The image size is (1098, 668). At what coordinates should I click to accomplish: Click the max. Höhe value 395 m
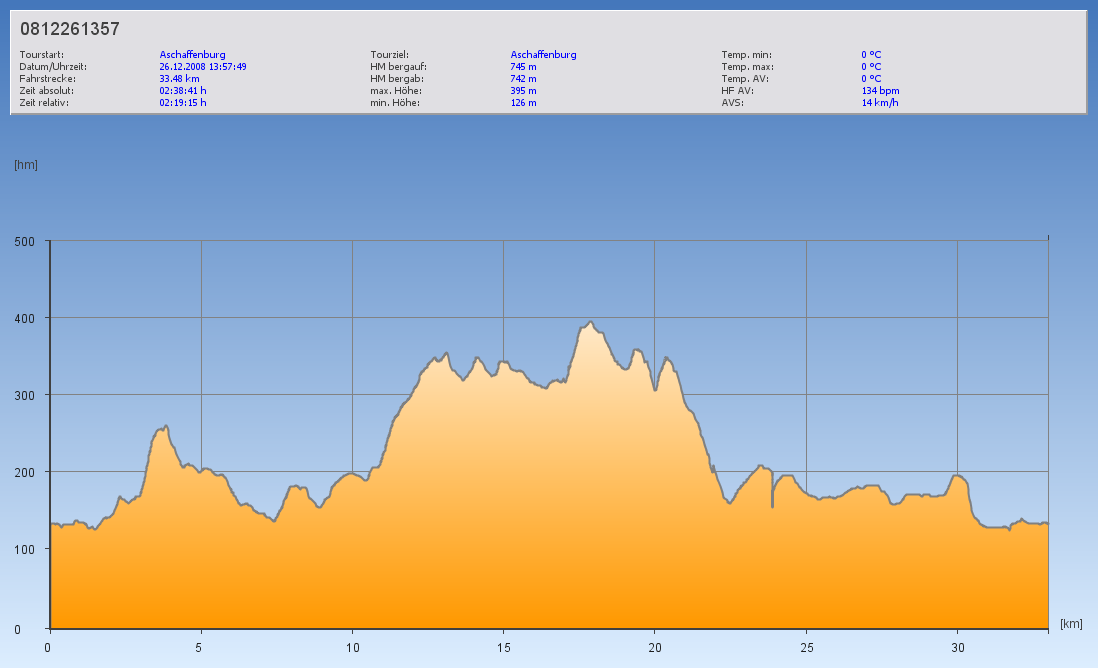click(524, 90)
